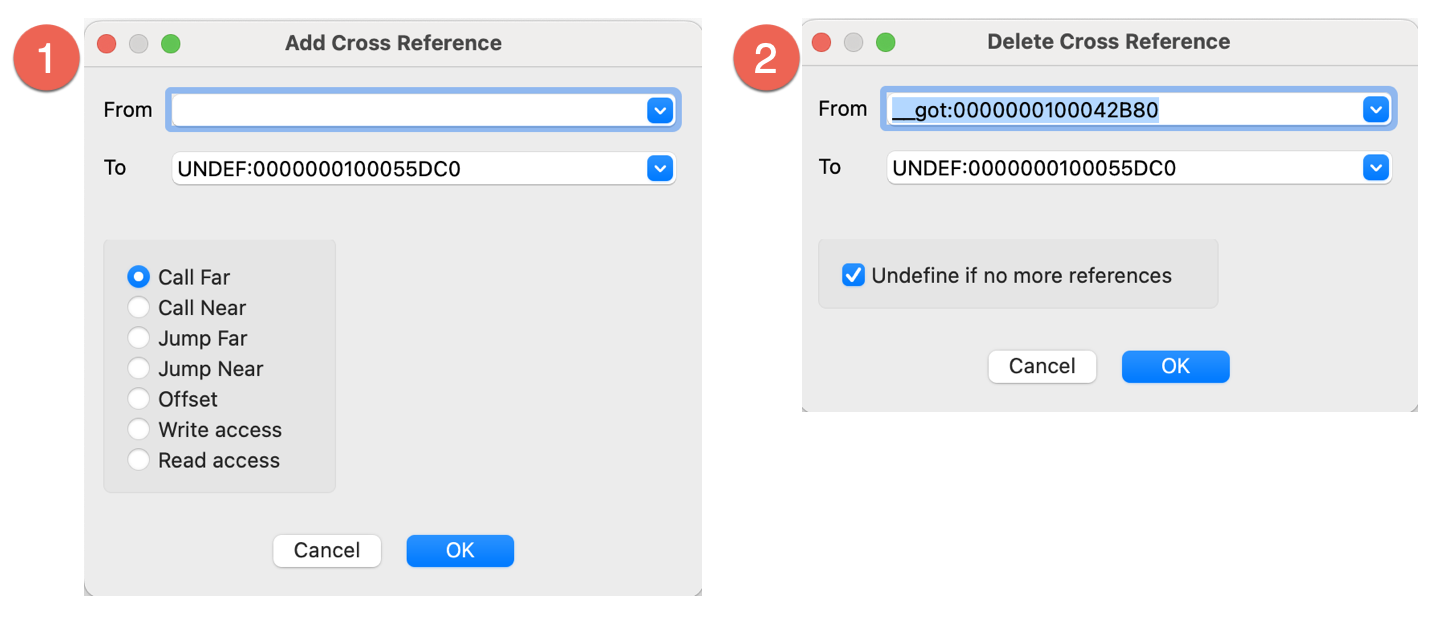
Task: Uncheck 'Undefine if no more references'
Action: (853, 274)
